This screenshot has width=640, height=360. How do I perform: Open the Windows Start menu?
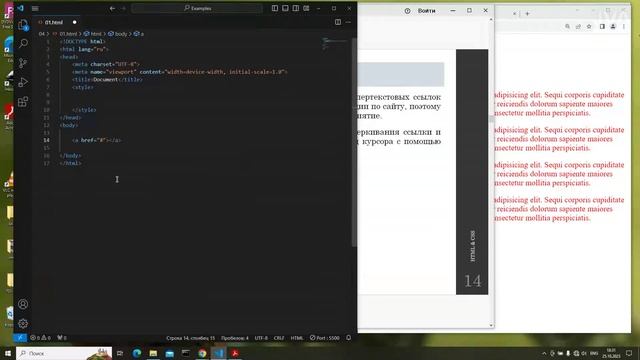7,353
